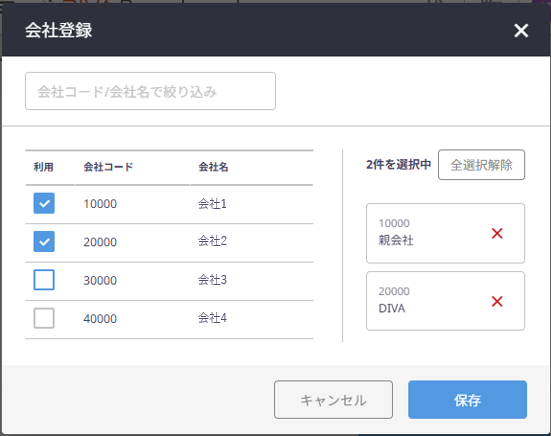The height and width of the screenshot is (436, 551).
Task: Select the 40000 code cell
Action: coord(100,319)
